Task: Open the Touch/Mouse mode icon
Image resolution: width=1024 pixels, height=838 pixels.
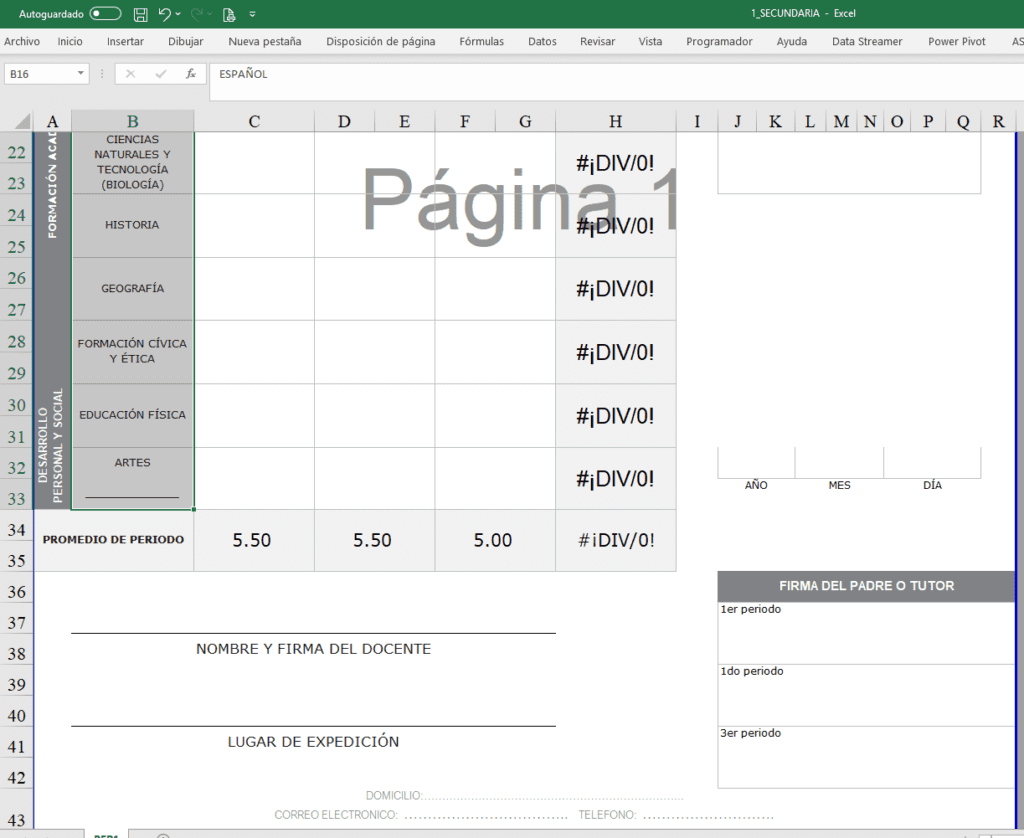Action: [x=228, y=14]
